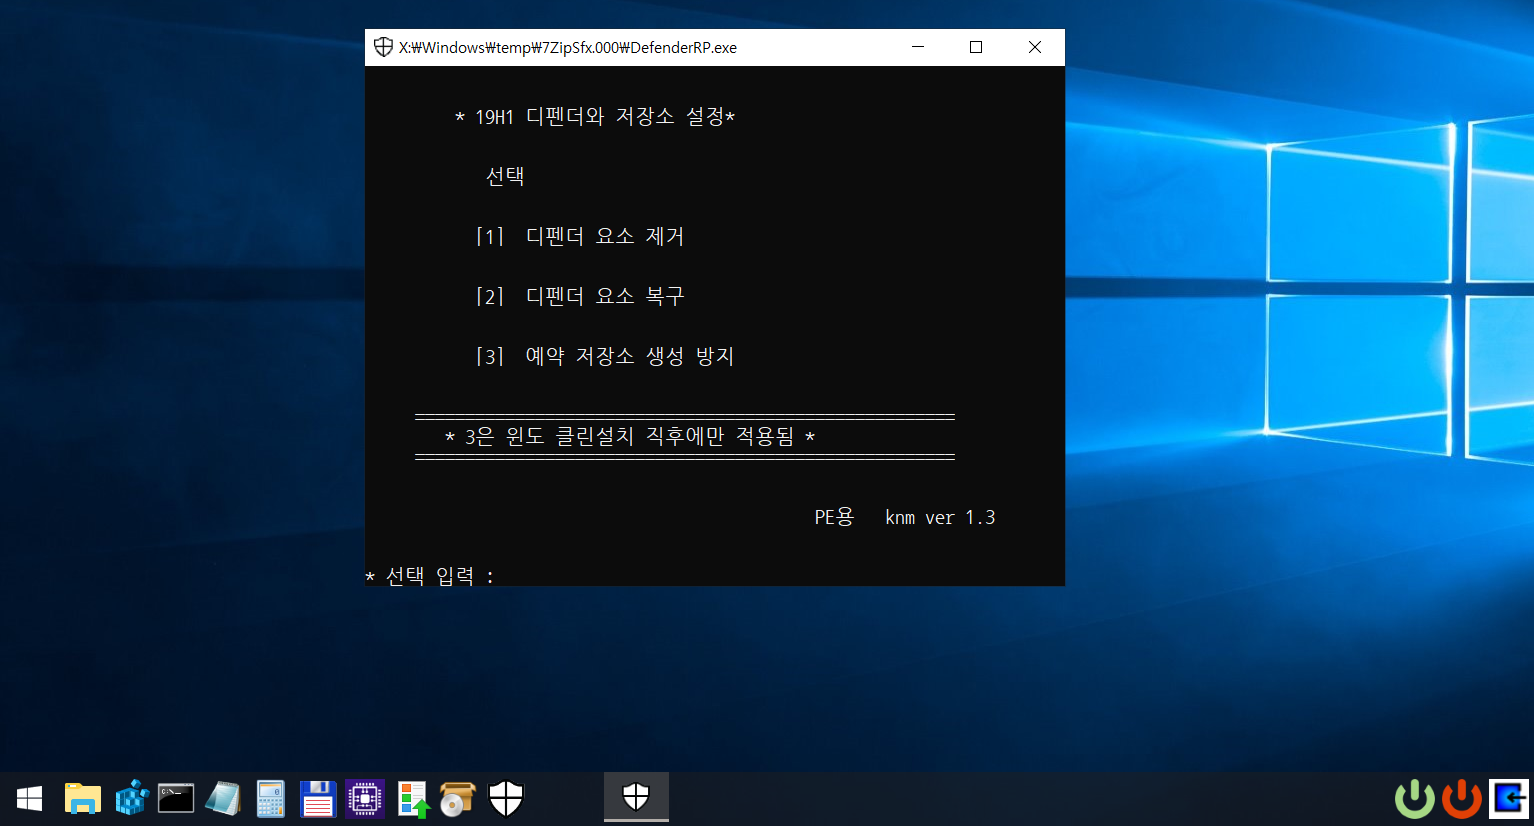
Task: Click the '19H1 디펜더와 저장소 설정' heading
Action: pyautogui.click(x=595, y=117)
